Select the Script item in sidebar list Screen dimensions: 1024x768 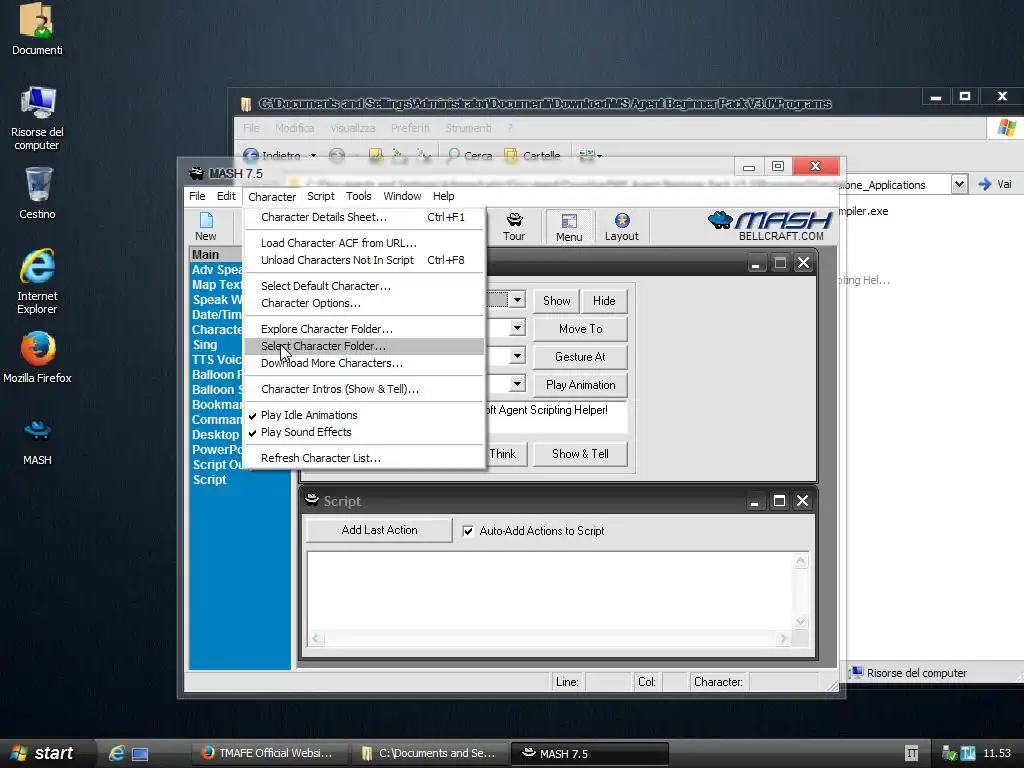pos(210,479)
